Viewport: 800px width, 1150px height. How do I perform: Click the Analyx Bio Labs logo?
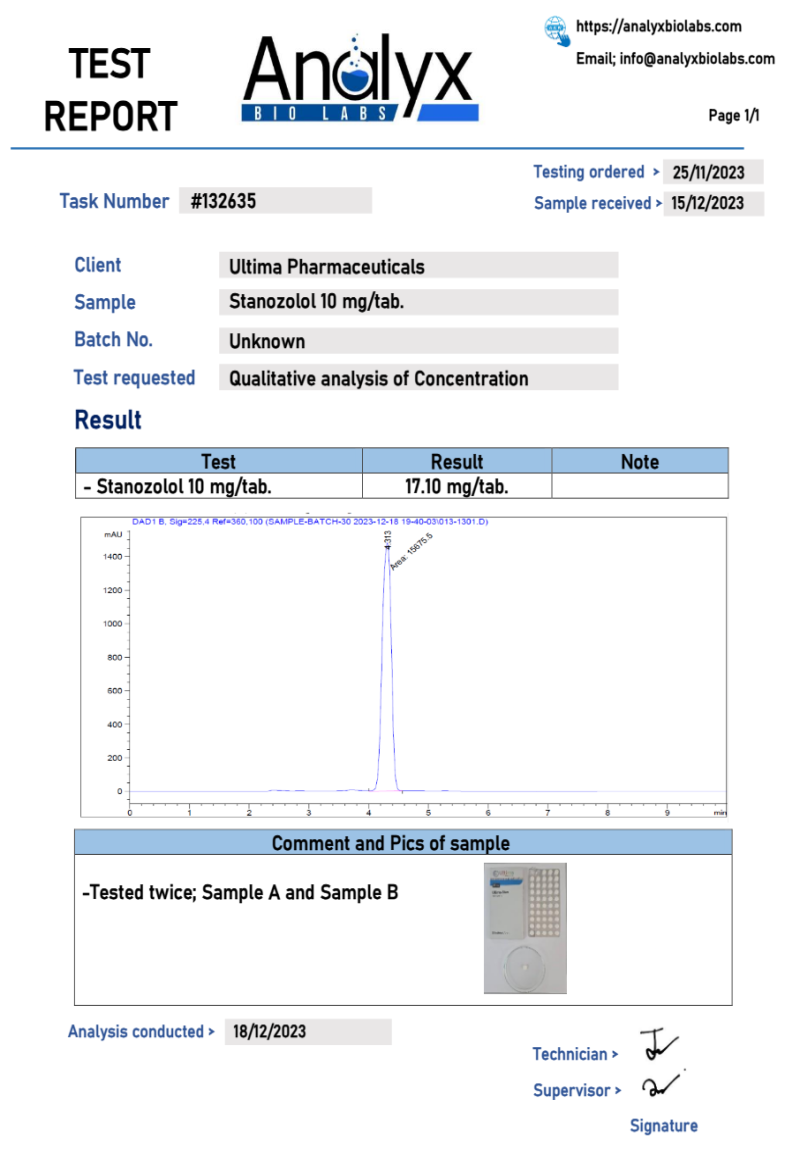click(x=359, y=80)
